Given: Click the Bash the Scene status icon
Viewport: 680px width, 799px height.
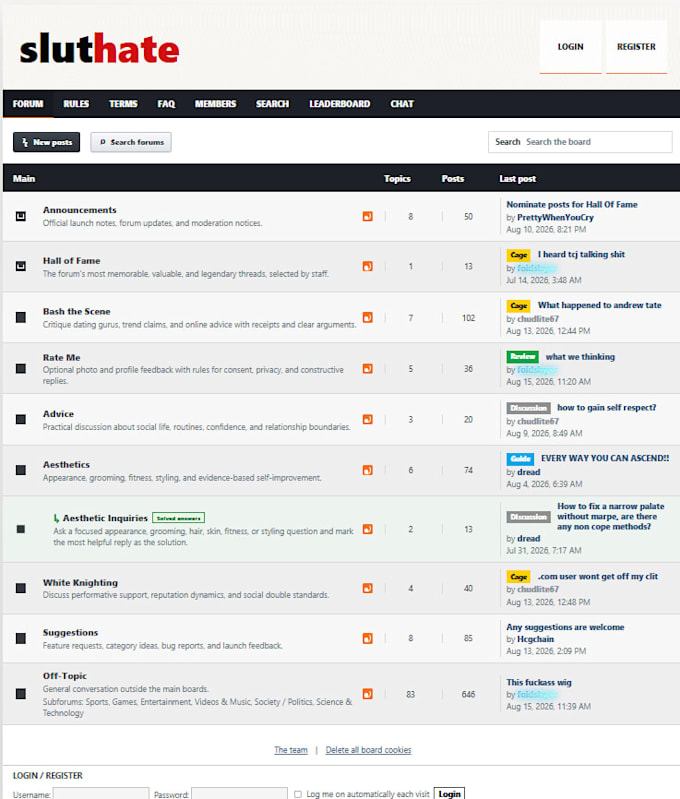Looking at the screenshot, I should pyautogui.click(x=21, y=317).
